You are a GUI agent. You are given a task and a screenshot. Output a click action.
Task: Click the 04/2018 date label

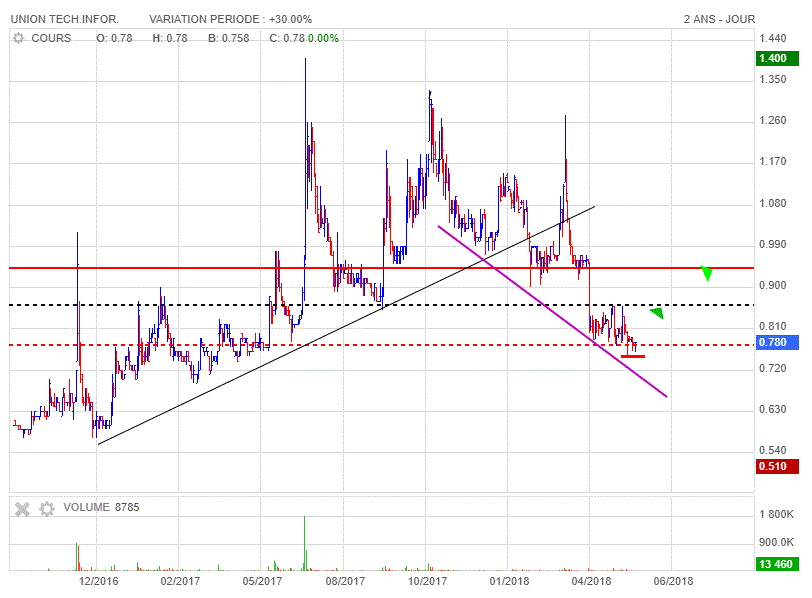pyautogui.click(x=591, y=581)
